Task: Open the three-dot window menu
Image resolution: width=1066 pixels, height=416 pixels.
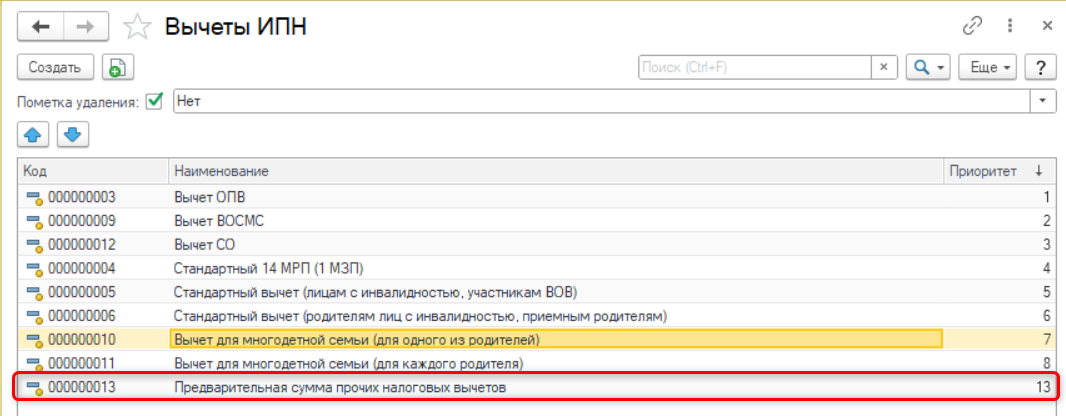Action: [x=1011, y=27]
